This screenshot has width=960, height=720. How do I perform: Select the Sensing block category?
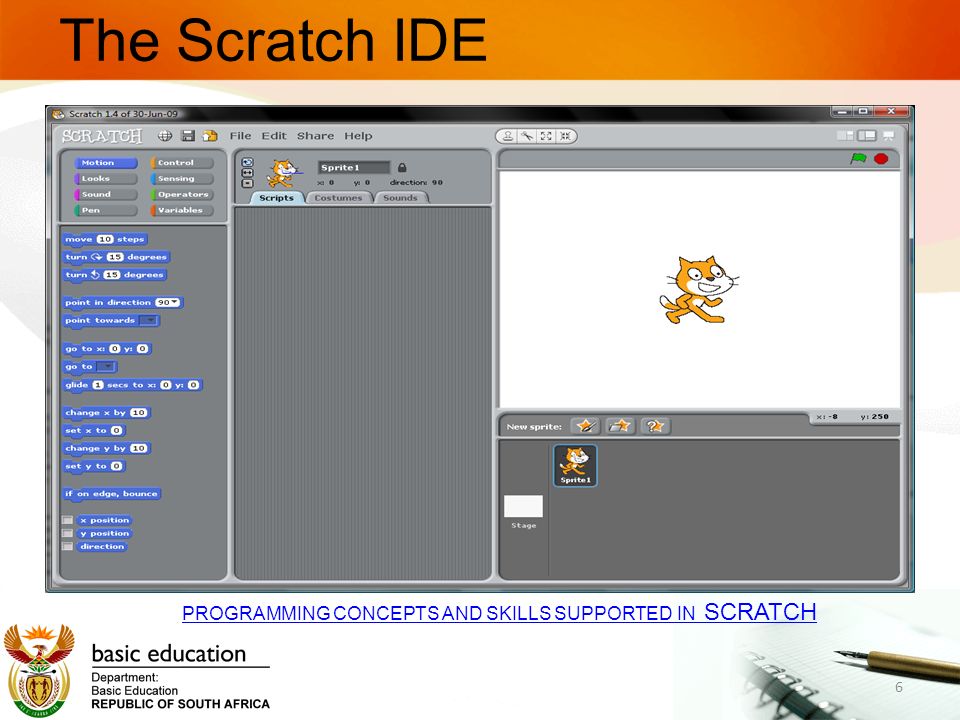click(x=182, y=179)
